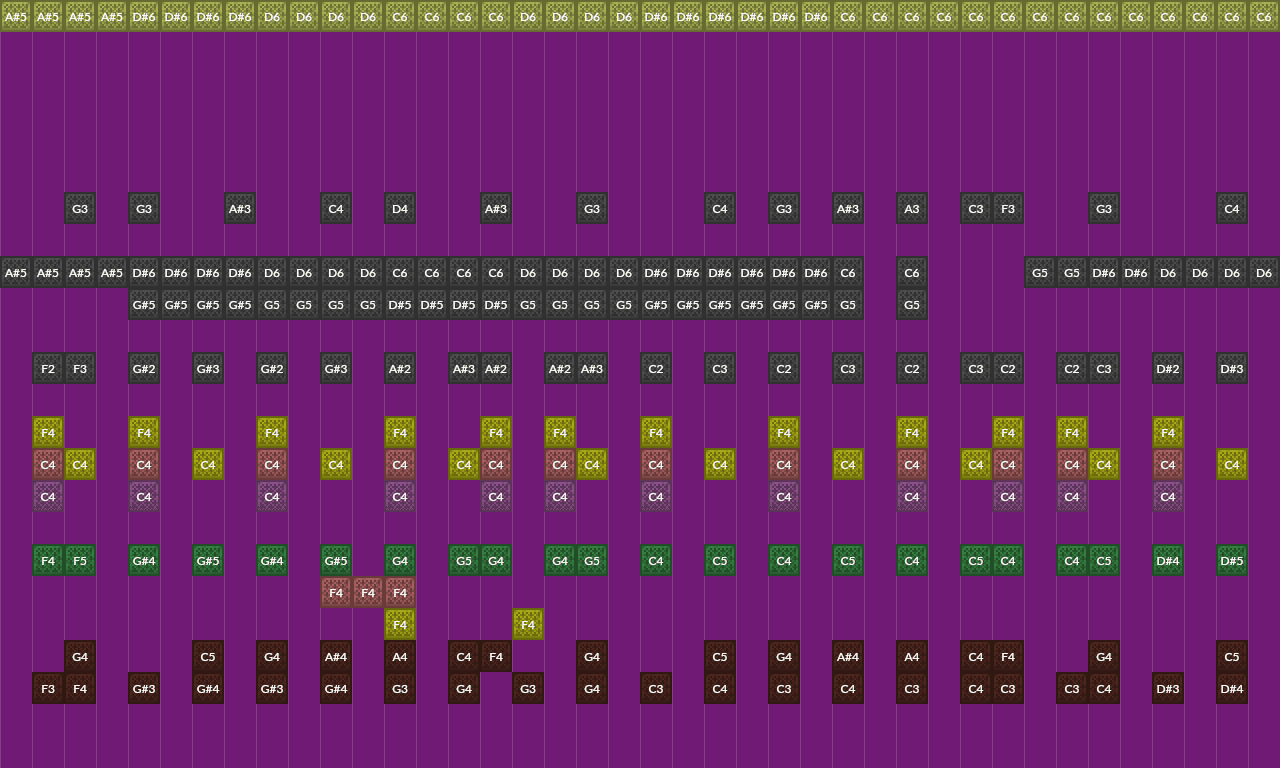The width and height of the screenshot is (1280, 768).
Task: Select the brown D#4 note block
Action: coord(1232,689)
